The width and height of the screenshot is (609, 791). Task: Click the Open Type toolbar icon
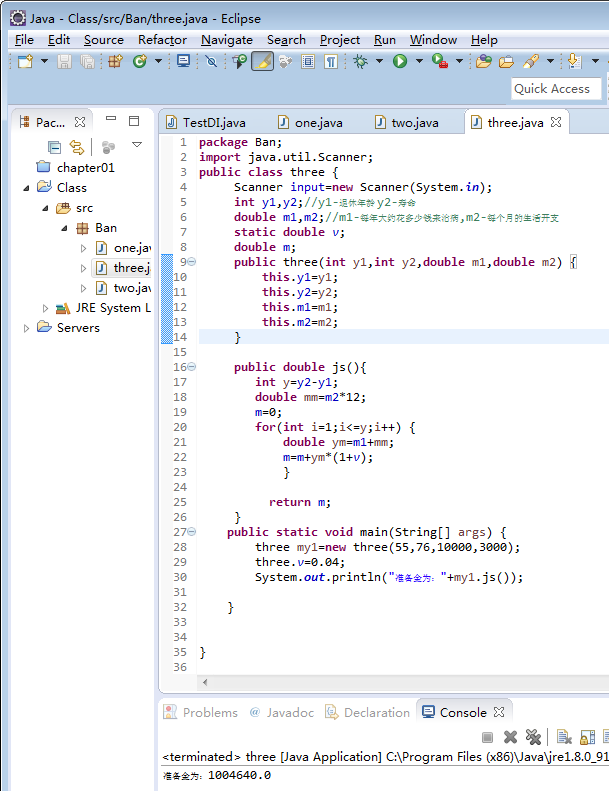pyautogui.click(x=482, y=62)
